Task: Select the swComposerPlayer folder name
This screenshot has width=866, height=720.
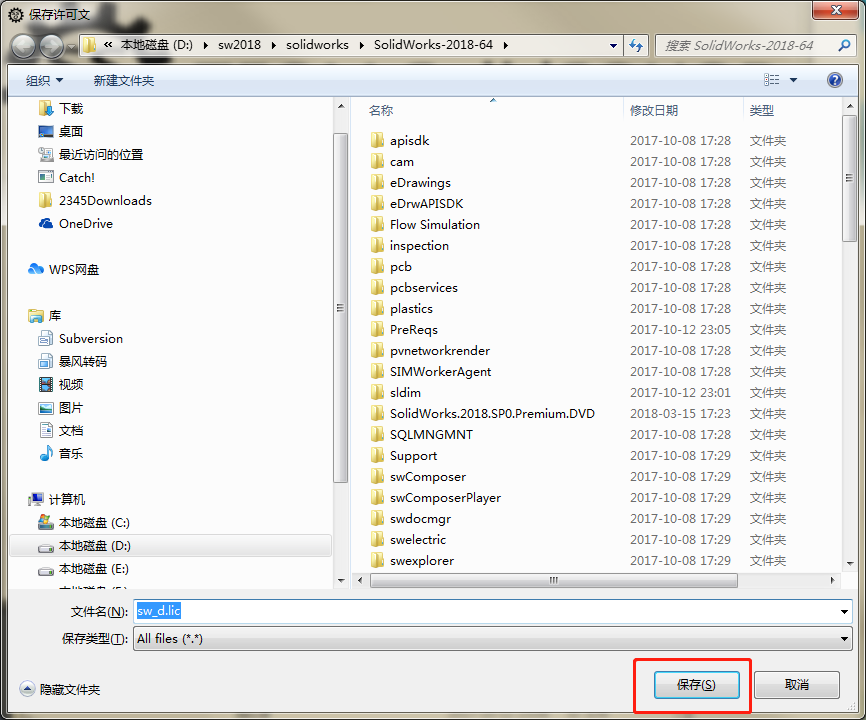Action: [x=445, y=497]
